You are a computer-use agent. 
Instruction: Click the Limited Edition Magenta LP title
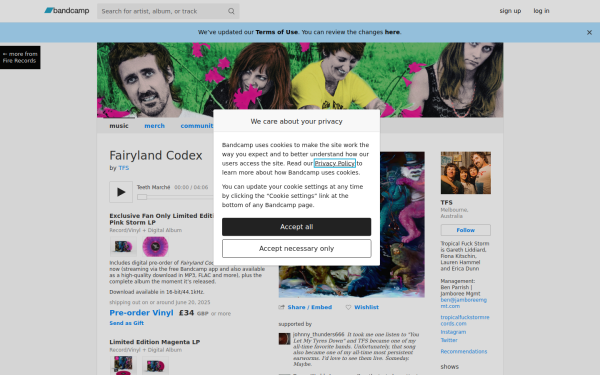pyautogui.click(x=155, y=342)
